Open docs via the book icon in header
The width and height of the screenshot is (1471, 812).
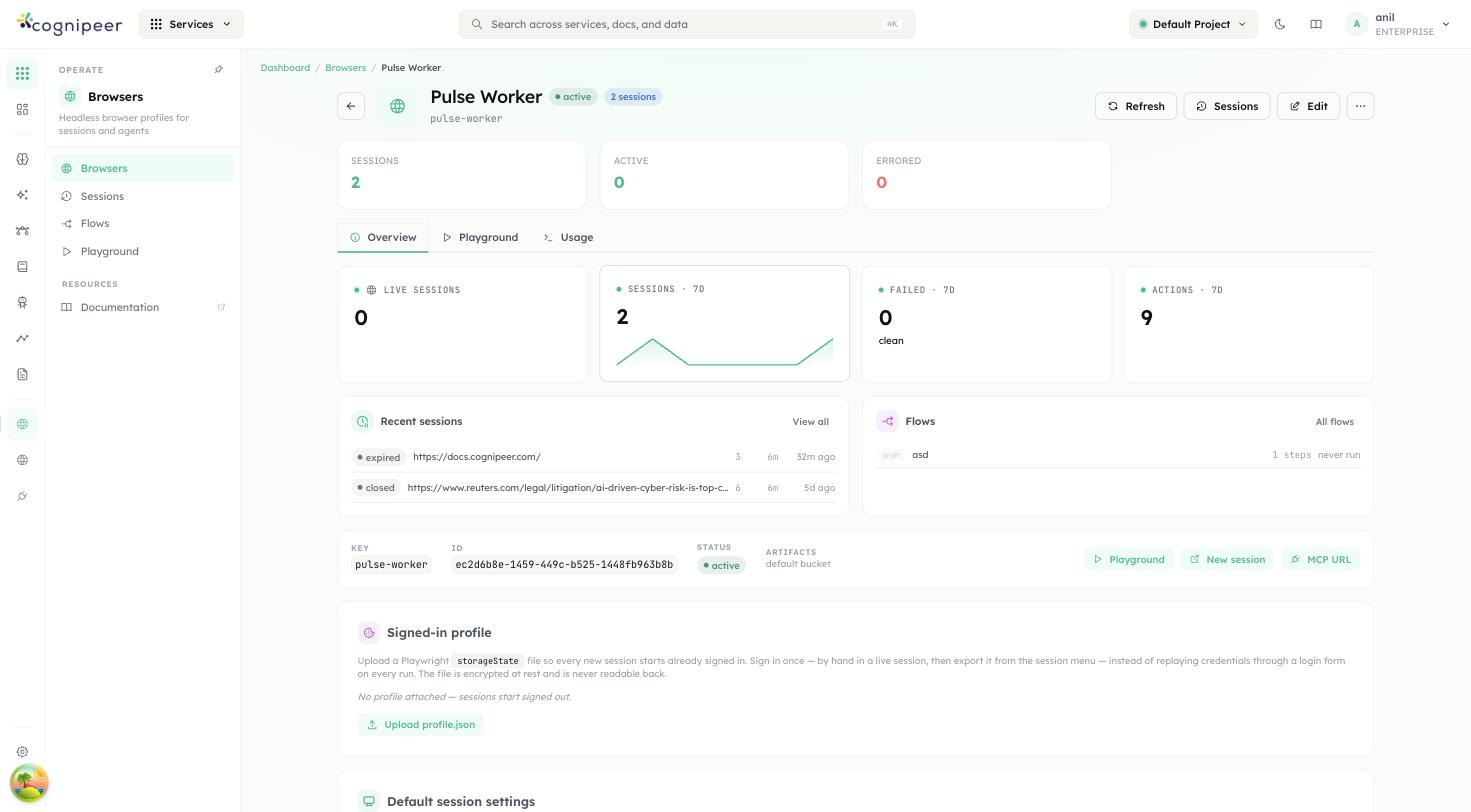[1316, 24]
